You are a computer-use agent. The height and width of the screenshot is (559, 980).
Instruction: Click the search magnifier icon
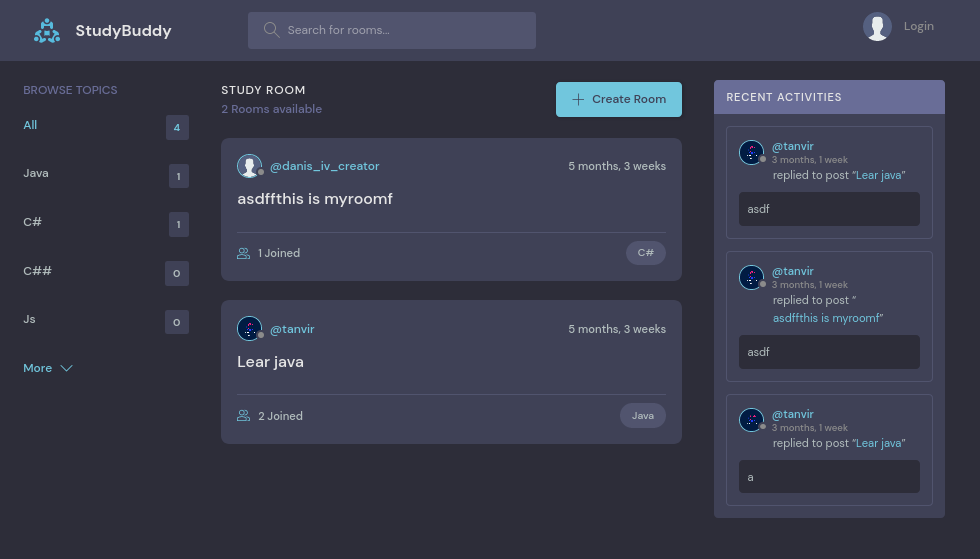point(271,30)
